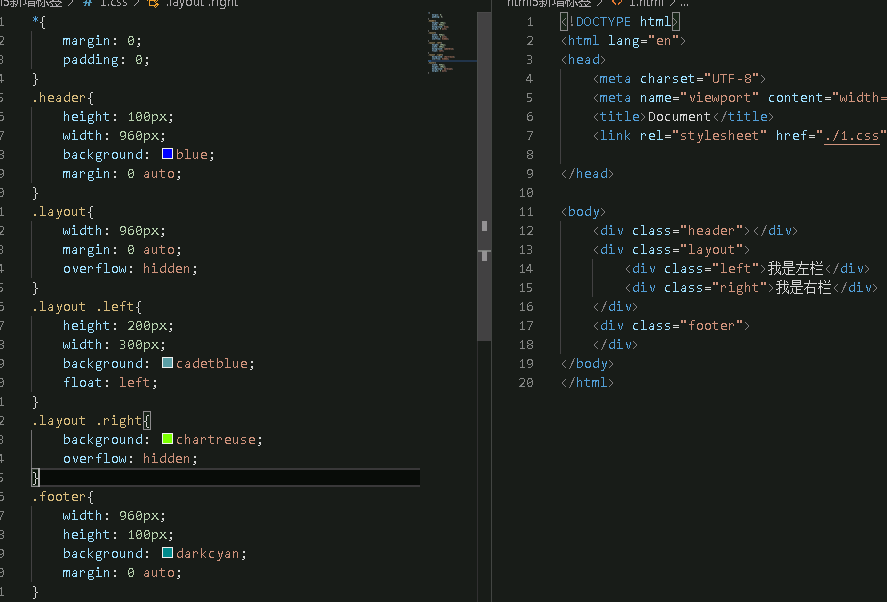The image size is (887, 602).
Task: Click overflow: hidden in the .layout rule
Action: coord(130,269)
